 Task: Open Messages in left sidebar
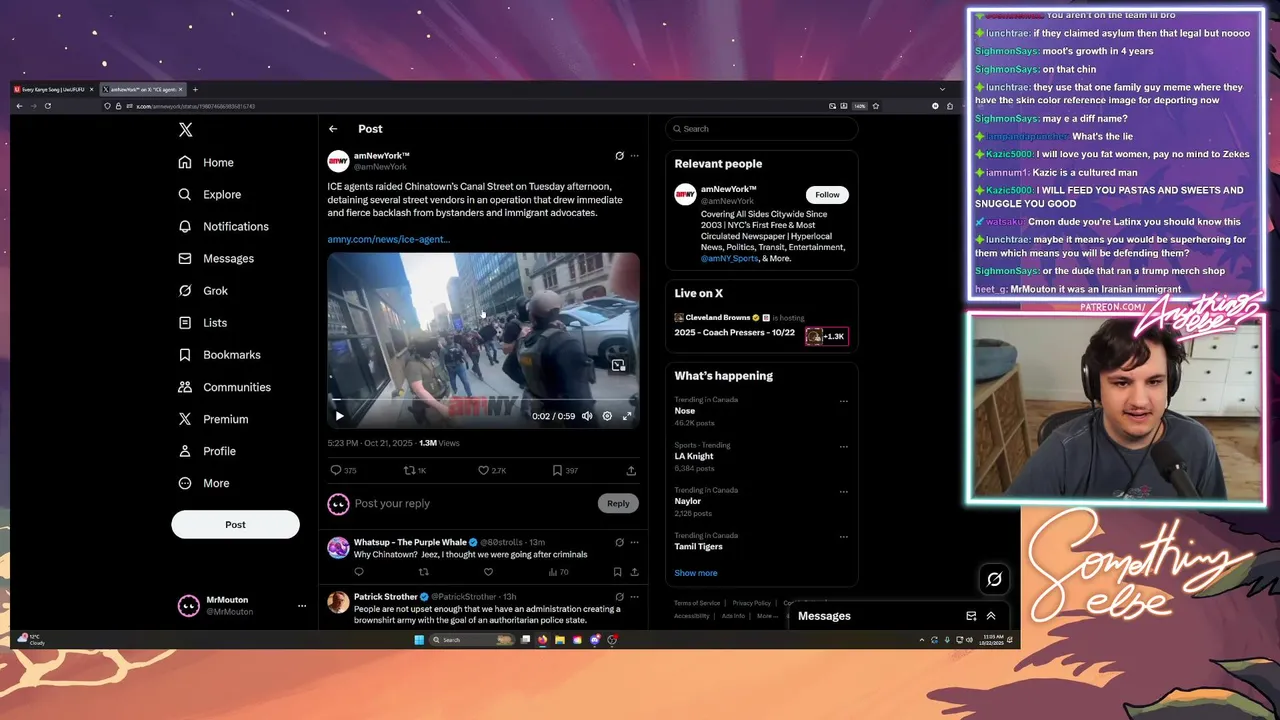click(216, 258)
